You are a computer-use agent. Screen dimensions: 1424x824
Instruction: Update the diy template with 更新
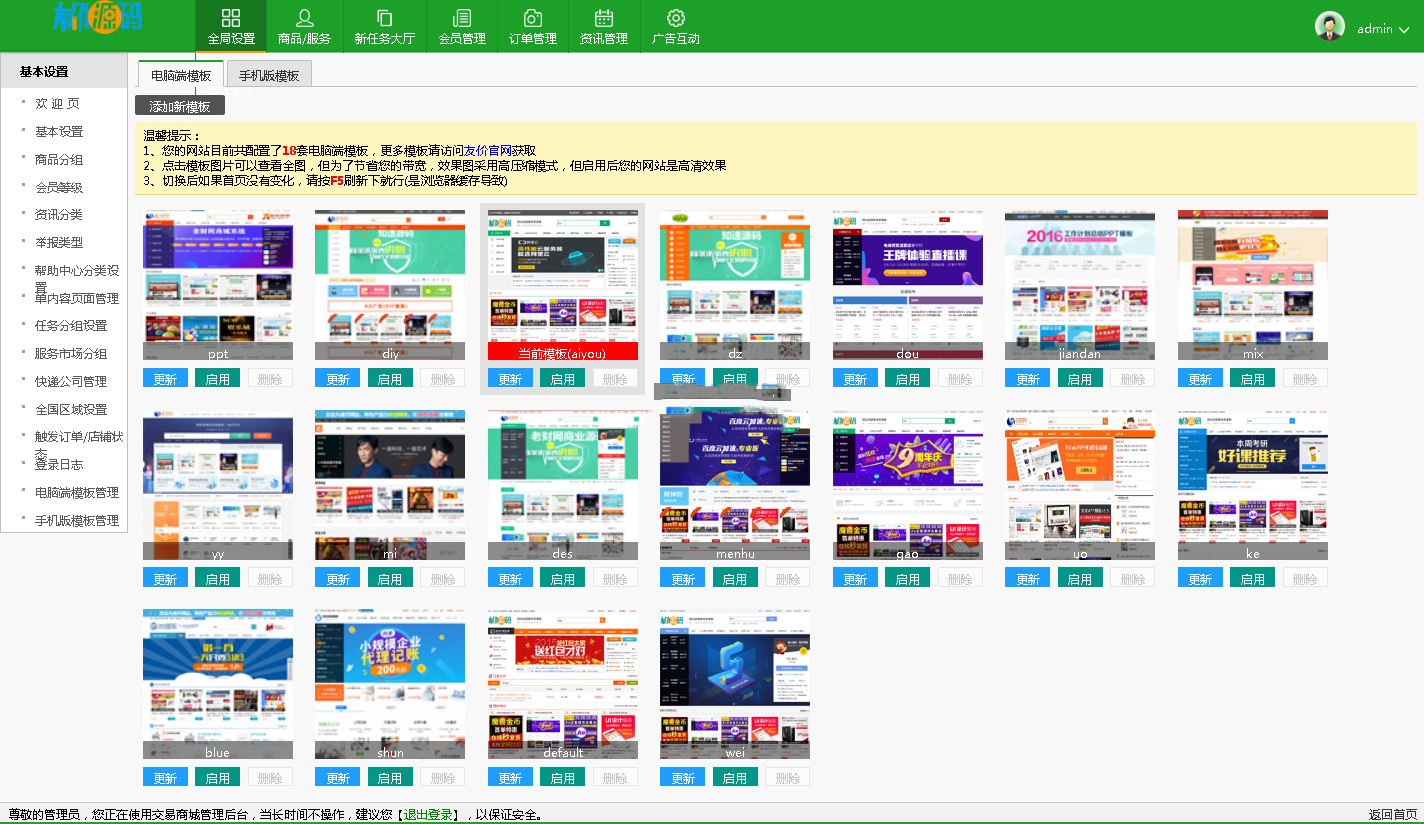(x=338, y=379)
